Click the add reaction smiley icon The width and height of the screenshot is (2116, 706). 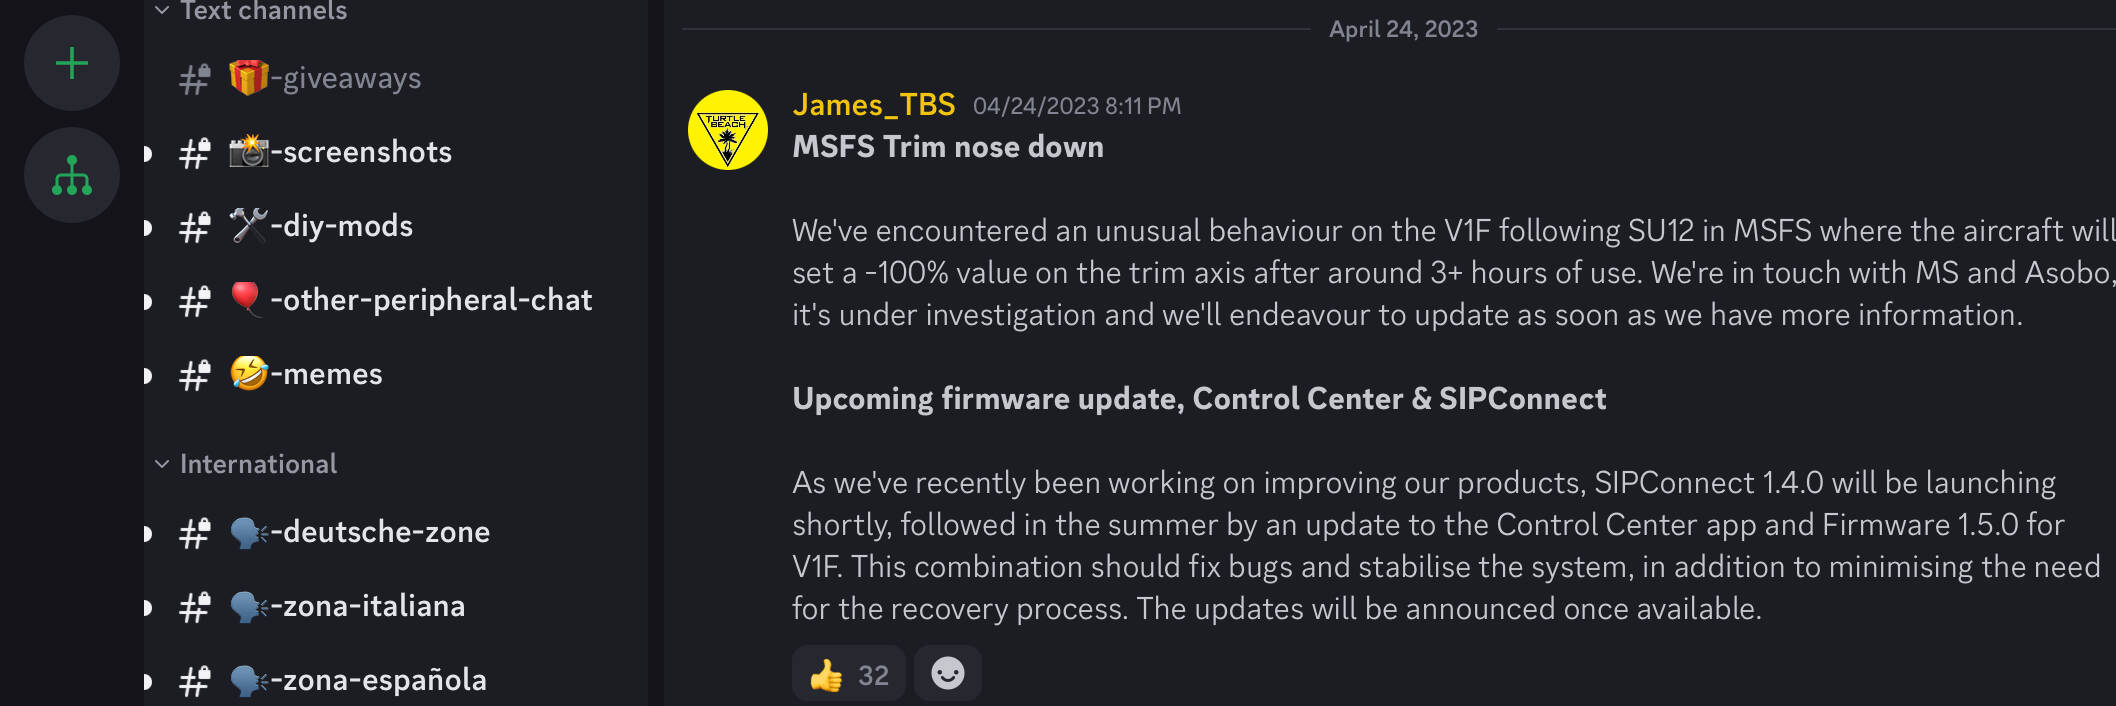tap(947, 673)
